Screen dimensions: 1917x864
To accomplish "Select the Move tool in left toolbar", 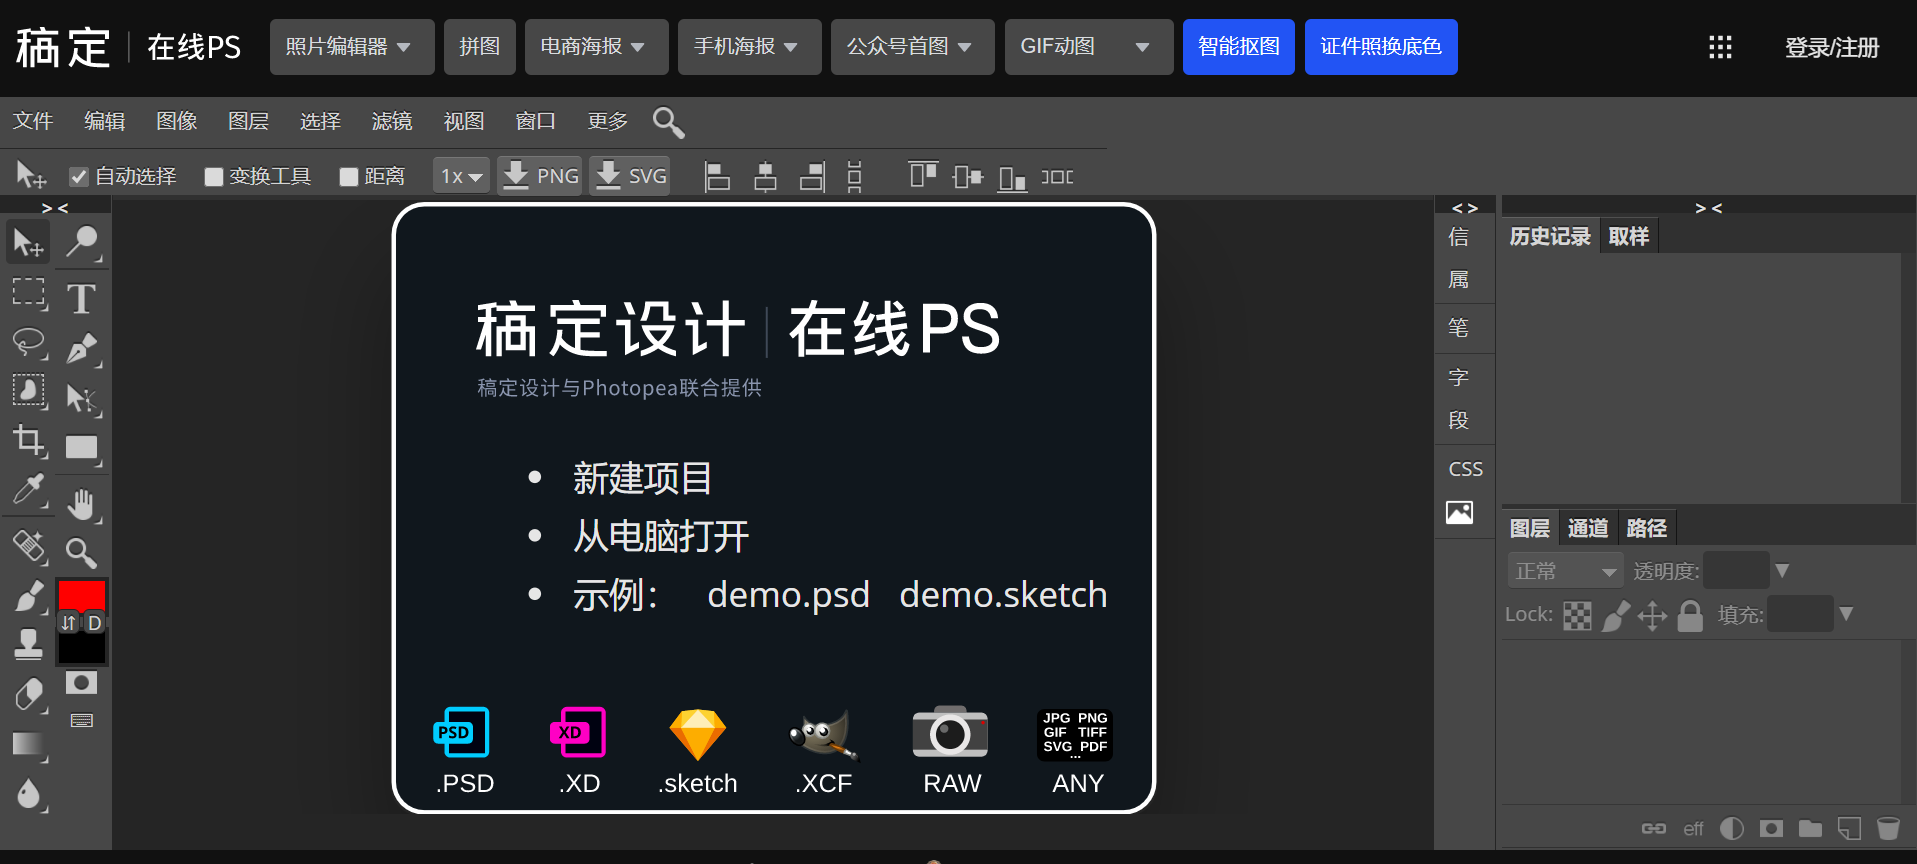I will pyautogui.click(x=28, y=242).
